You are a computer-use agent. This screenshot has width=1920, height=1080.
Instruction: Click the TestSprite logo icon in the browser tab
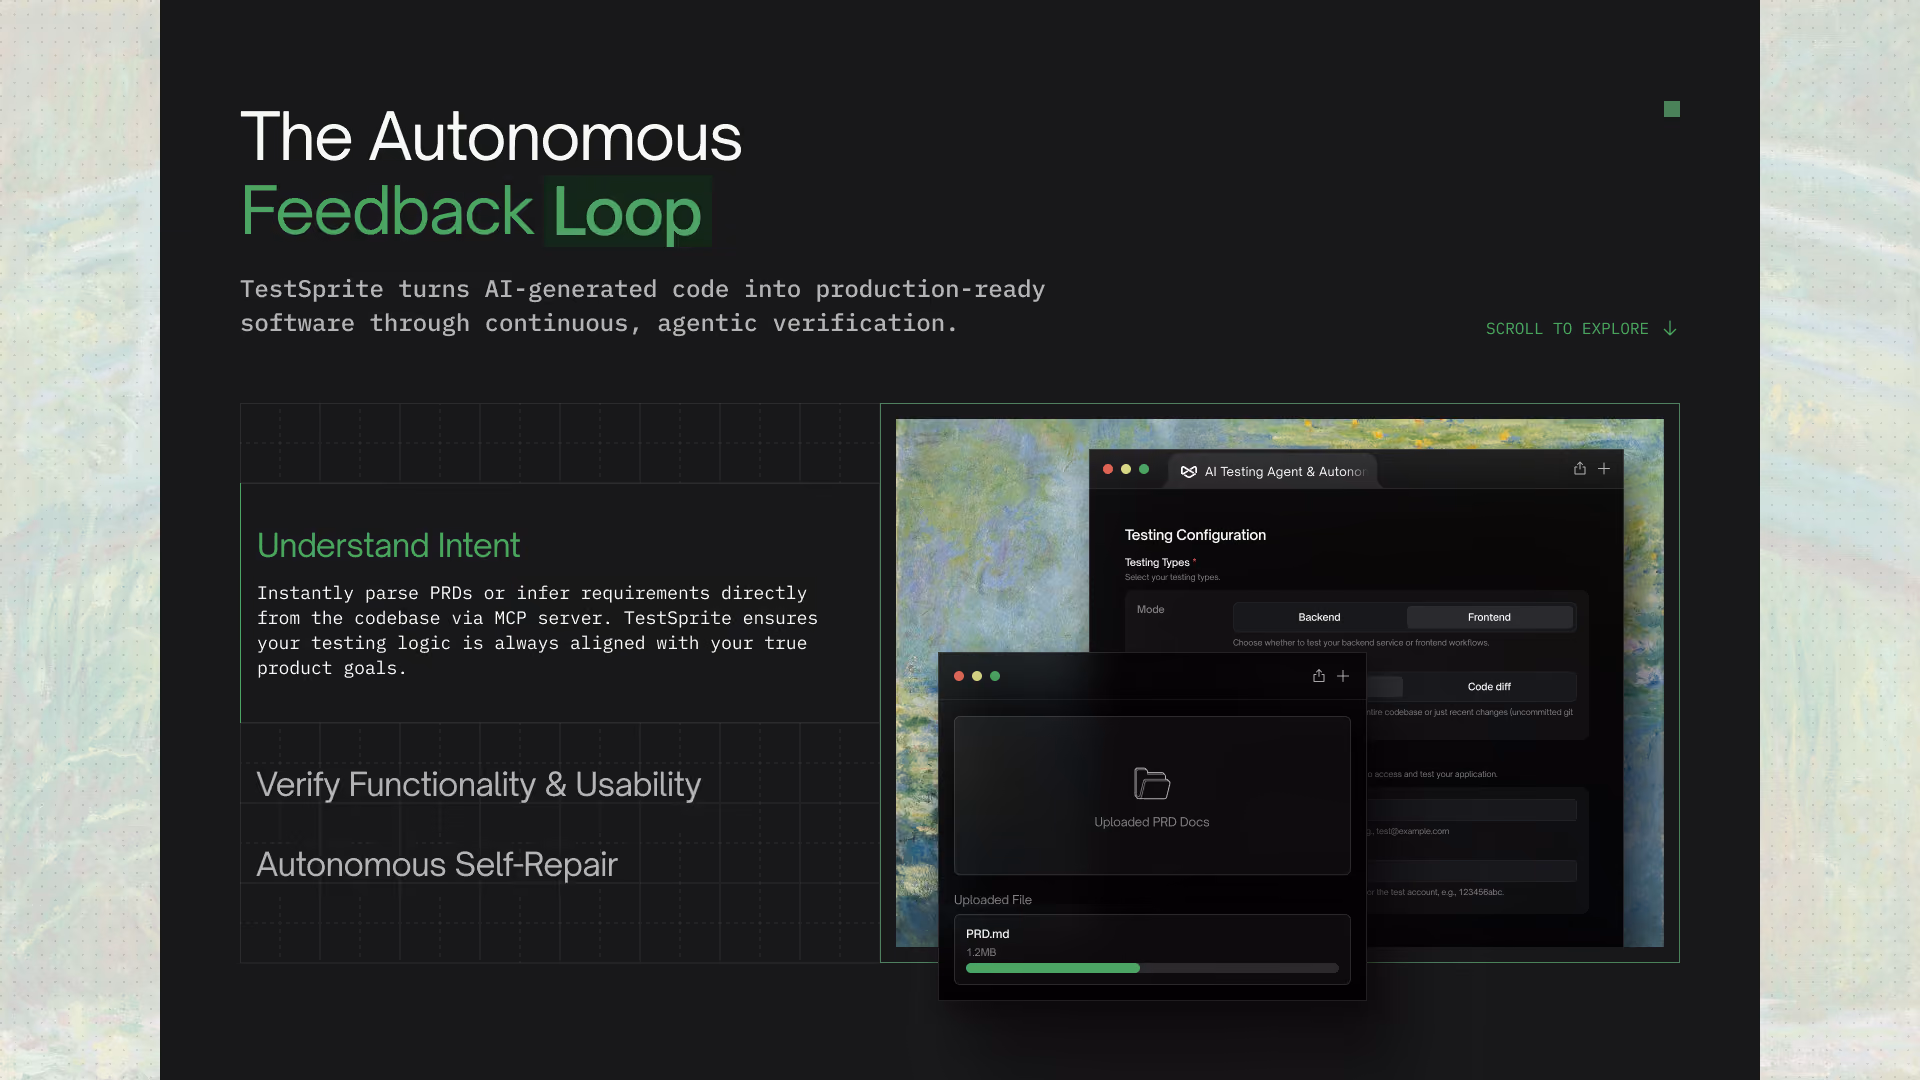[1189, 472]
